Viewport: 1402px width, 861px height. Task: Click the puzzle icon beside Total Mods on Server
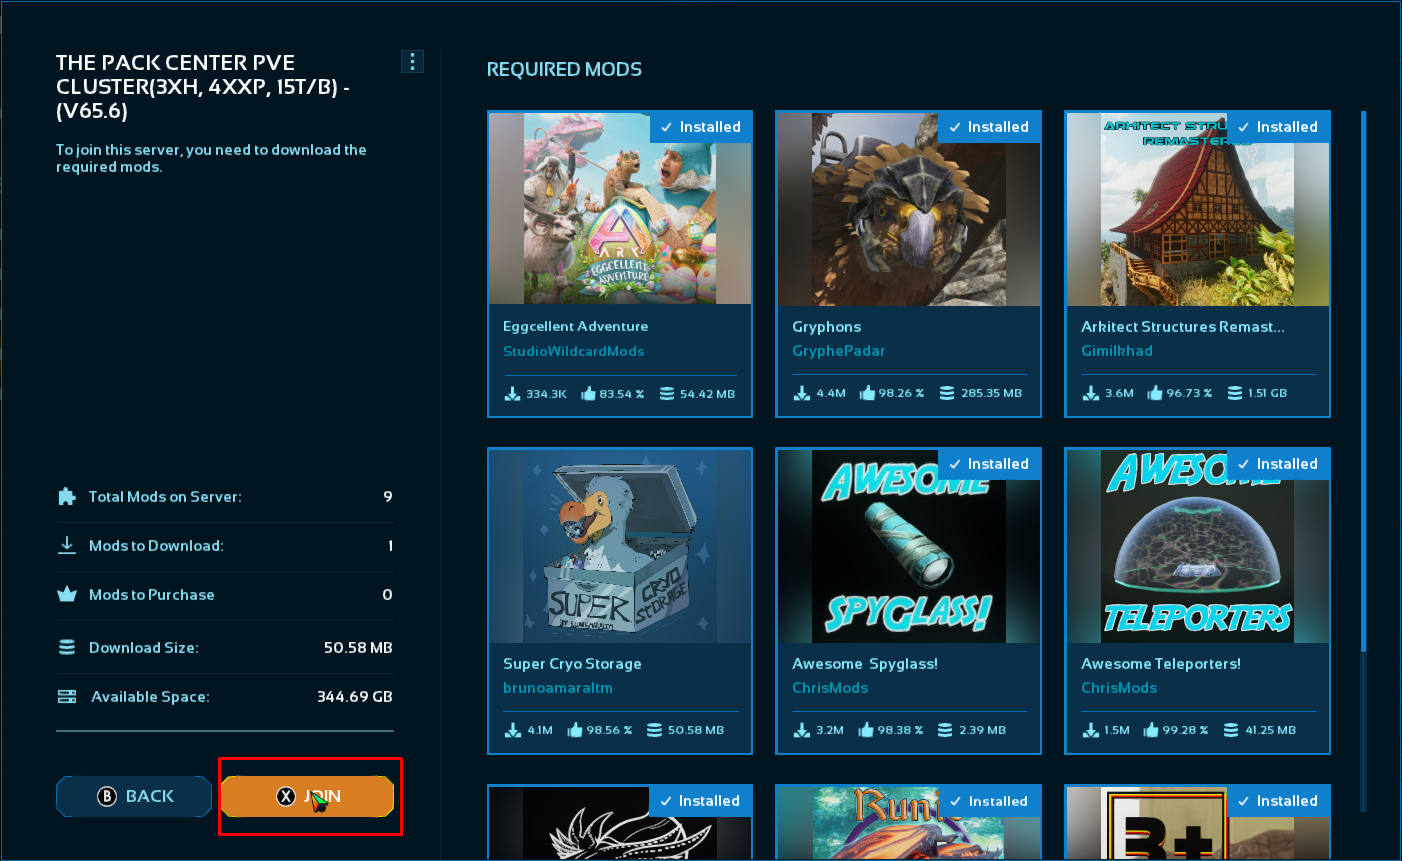pyautogui.click(x=67, y=496)
